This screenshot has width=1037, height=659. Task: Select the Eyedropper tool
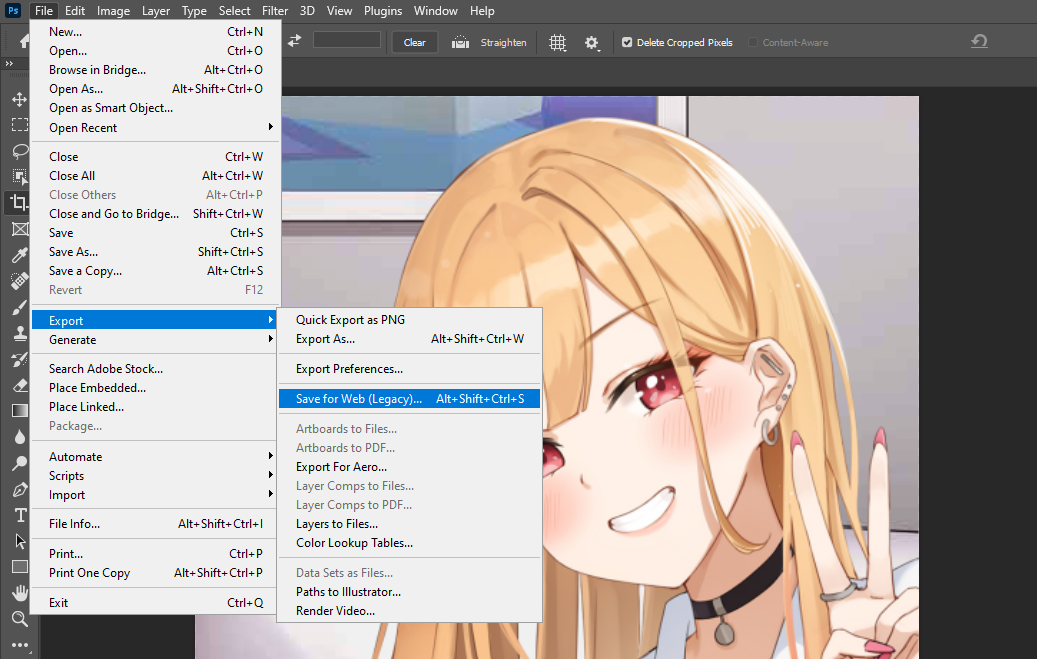coord(19,255)
